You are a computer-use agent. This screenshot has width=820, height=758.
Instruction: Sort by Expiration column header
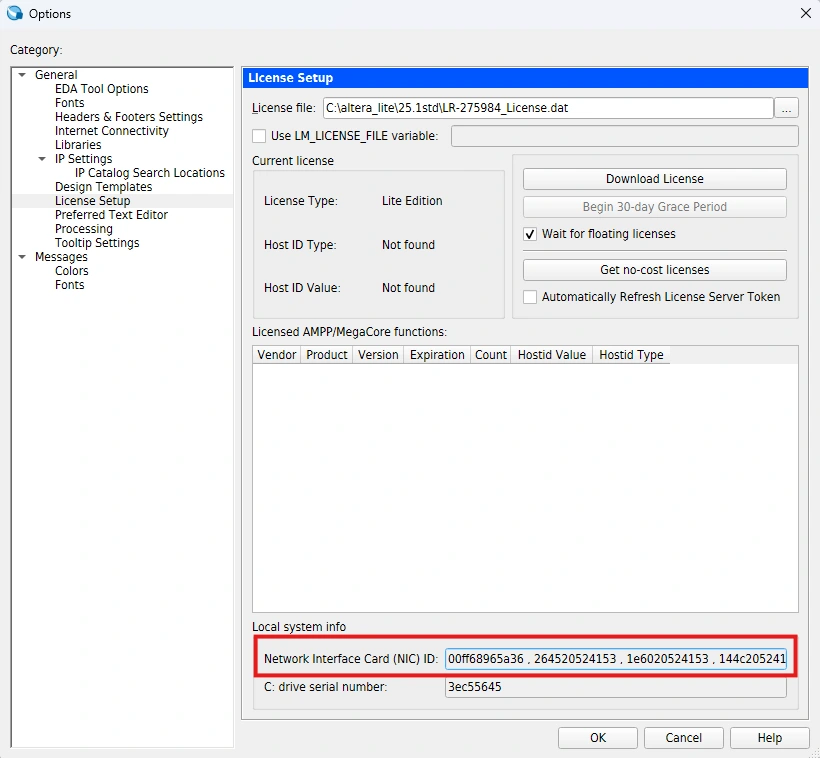click(x=437, y=355)
